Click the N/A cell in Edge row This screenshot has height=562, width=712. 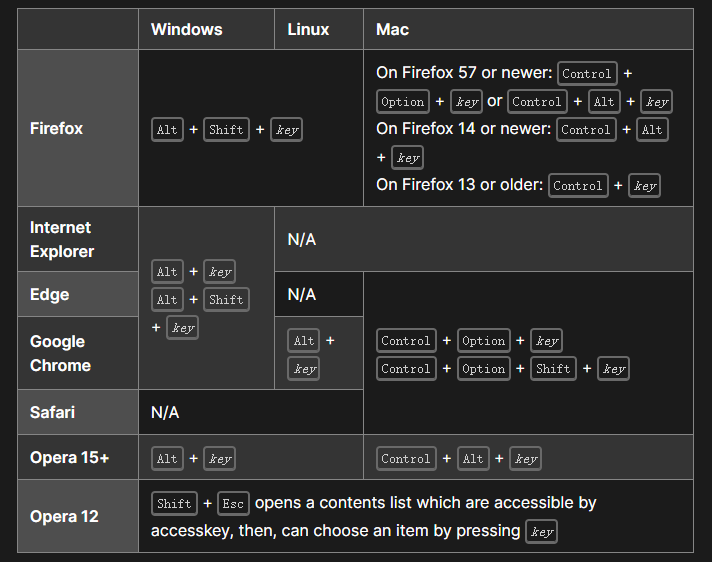tap(301, 294)
